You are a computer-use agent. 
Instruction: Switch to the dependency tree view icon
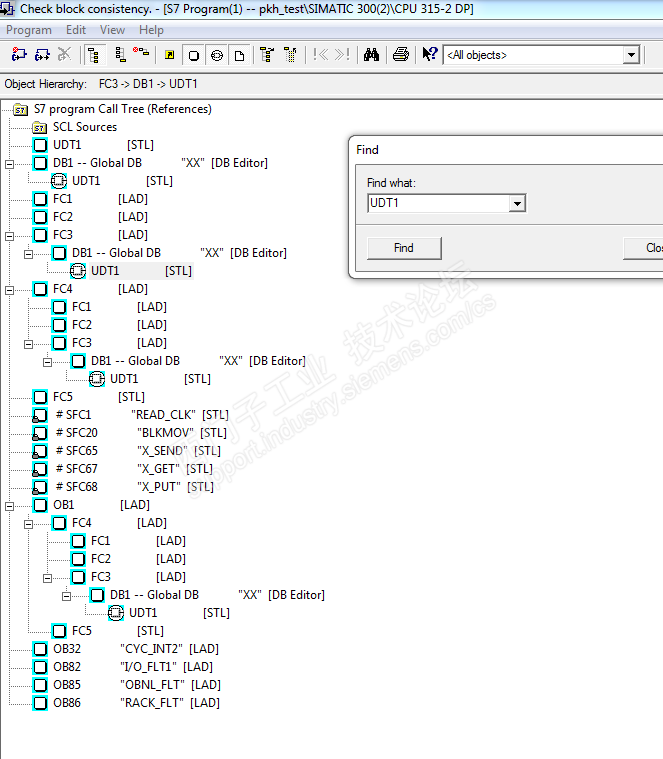click(x=120, y=55)
